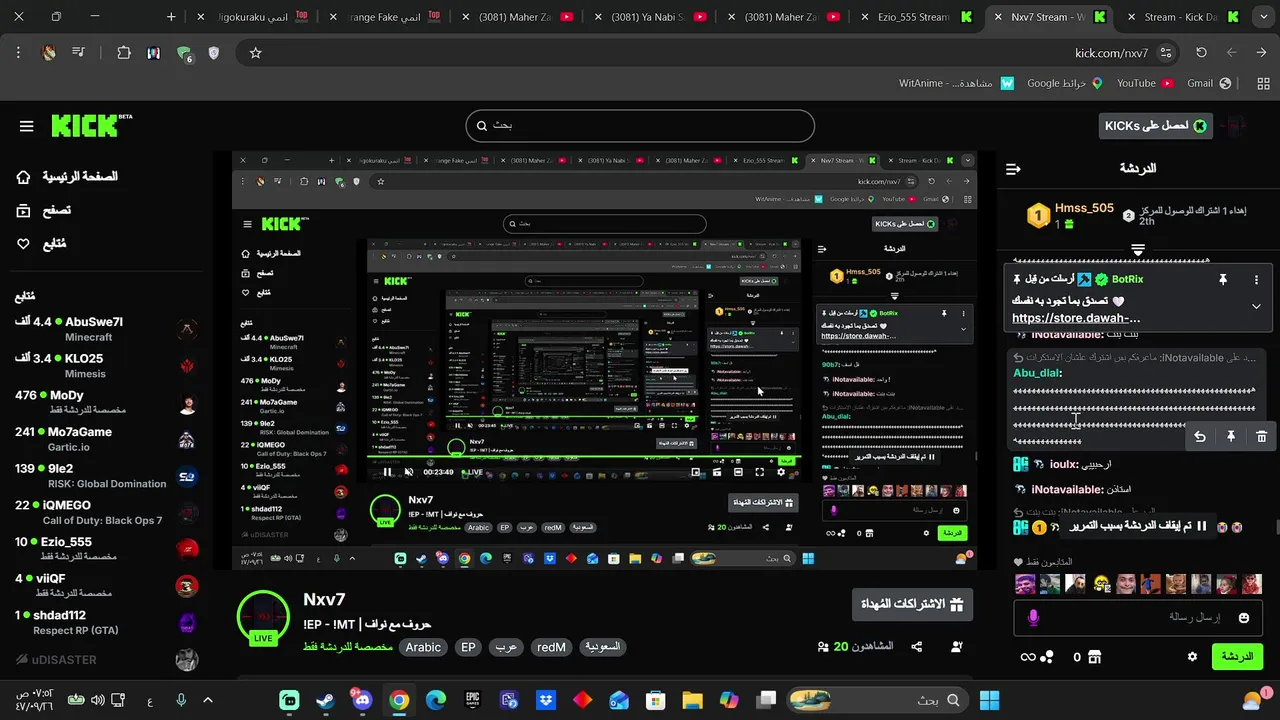
Task: Open the Kick shop icon below chat
Action: (1094, 657)
